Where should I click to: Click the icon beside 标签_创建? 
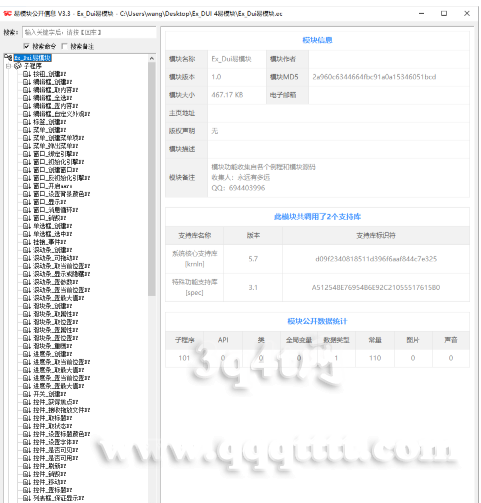(27, 122)
